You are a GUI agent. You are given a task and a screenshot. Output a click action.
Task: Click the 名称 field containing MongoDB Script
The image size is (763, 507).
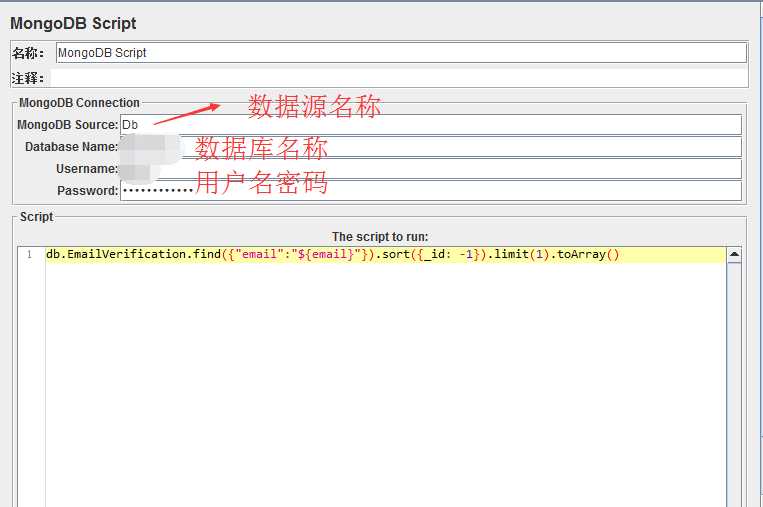point(401,53)
